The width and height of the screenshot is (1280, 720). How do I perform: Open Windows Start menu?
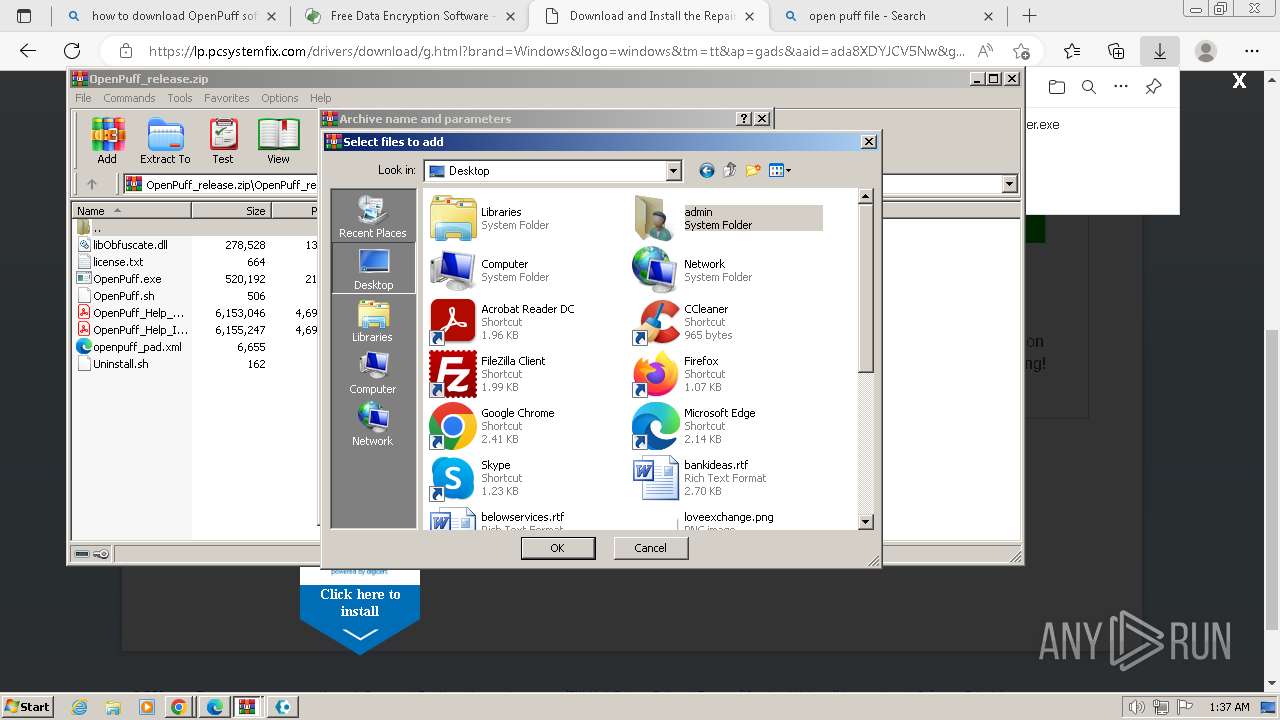tap(27, 706)
